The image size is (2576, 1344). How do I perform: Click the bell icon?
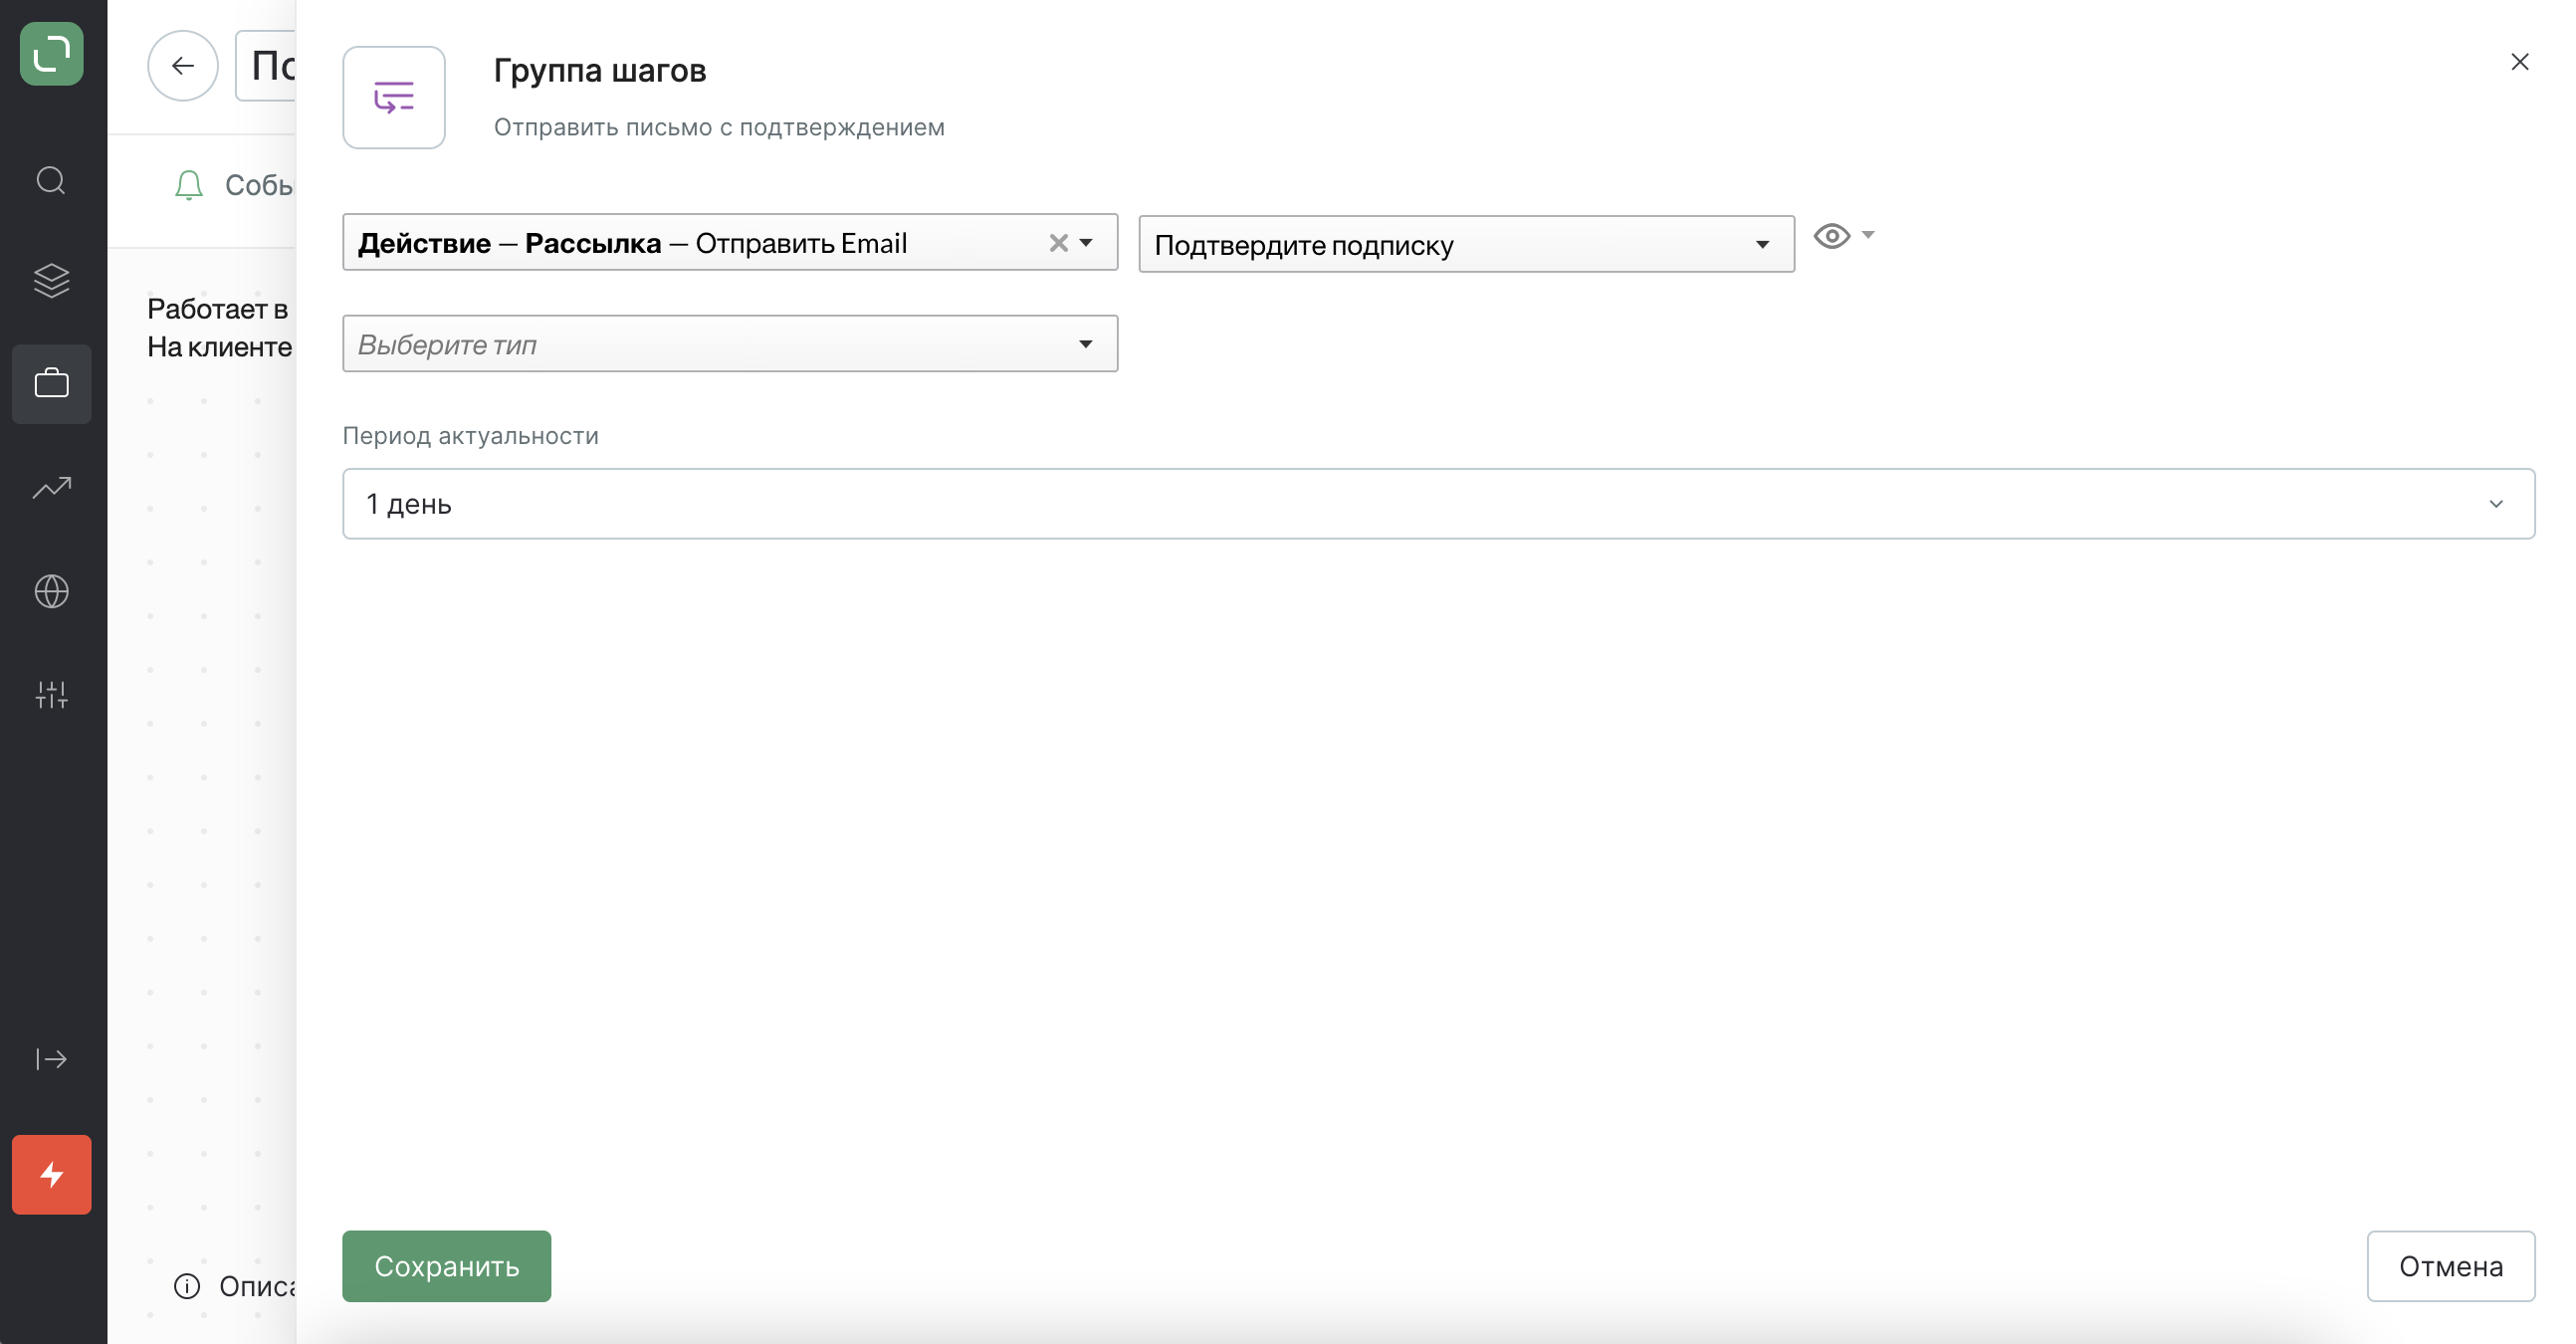click(x=188, y=185)
